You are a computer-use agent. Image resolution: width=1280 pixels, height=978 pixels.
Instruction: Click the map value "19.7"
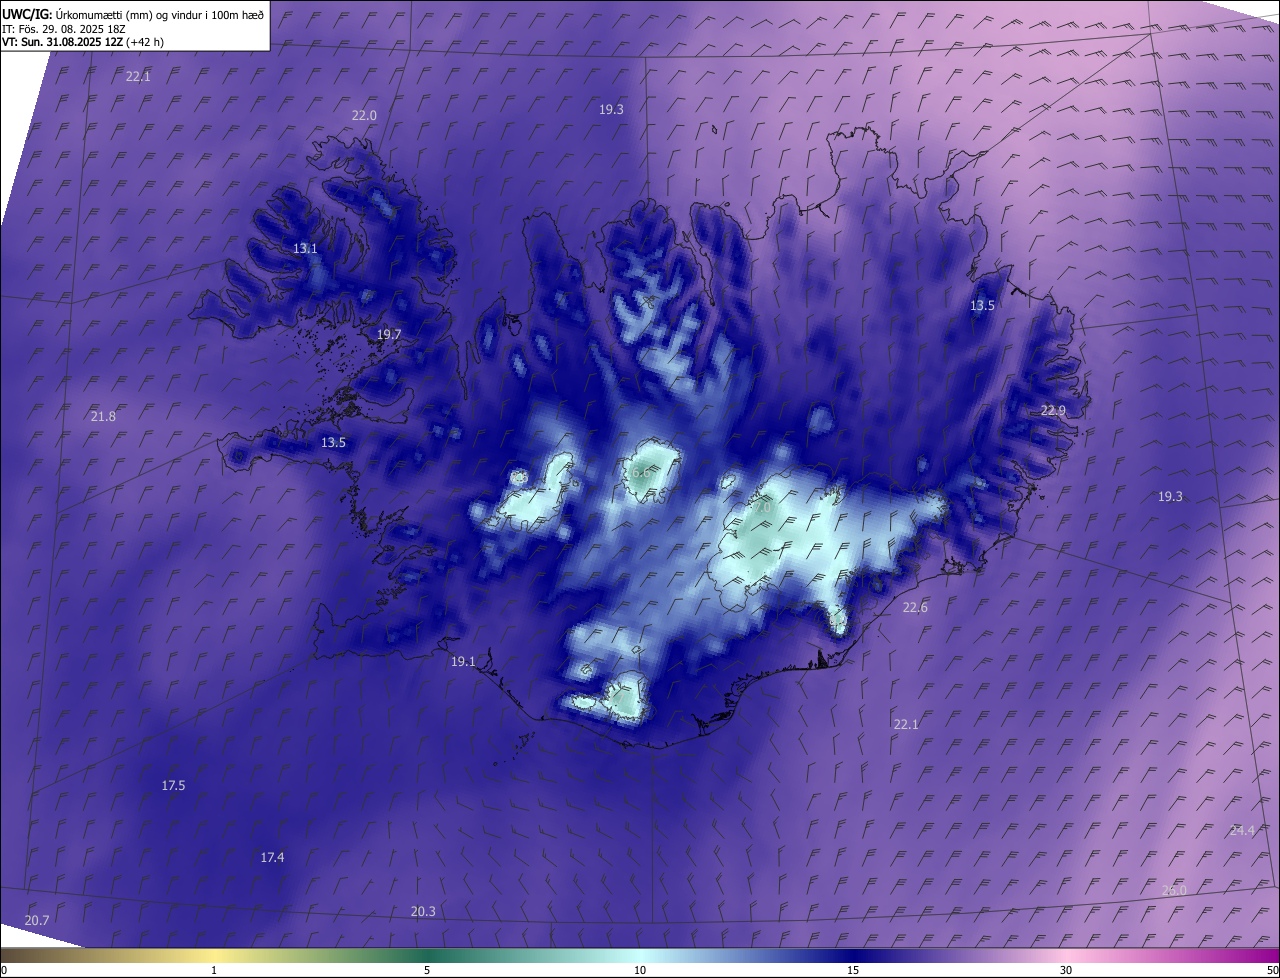tap(389, 335)
